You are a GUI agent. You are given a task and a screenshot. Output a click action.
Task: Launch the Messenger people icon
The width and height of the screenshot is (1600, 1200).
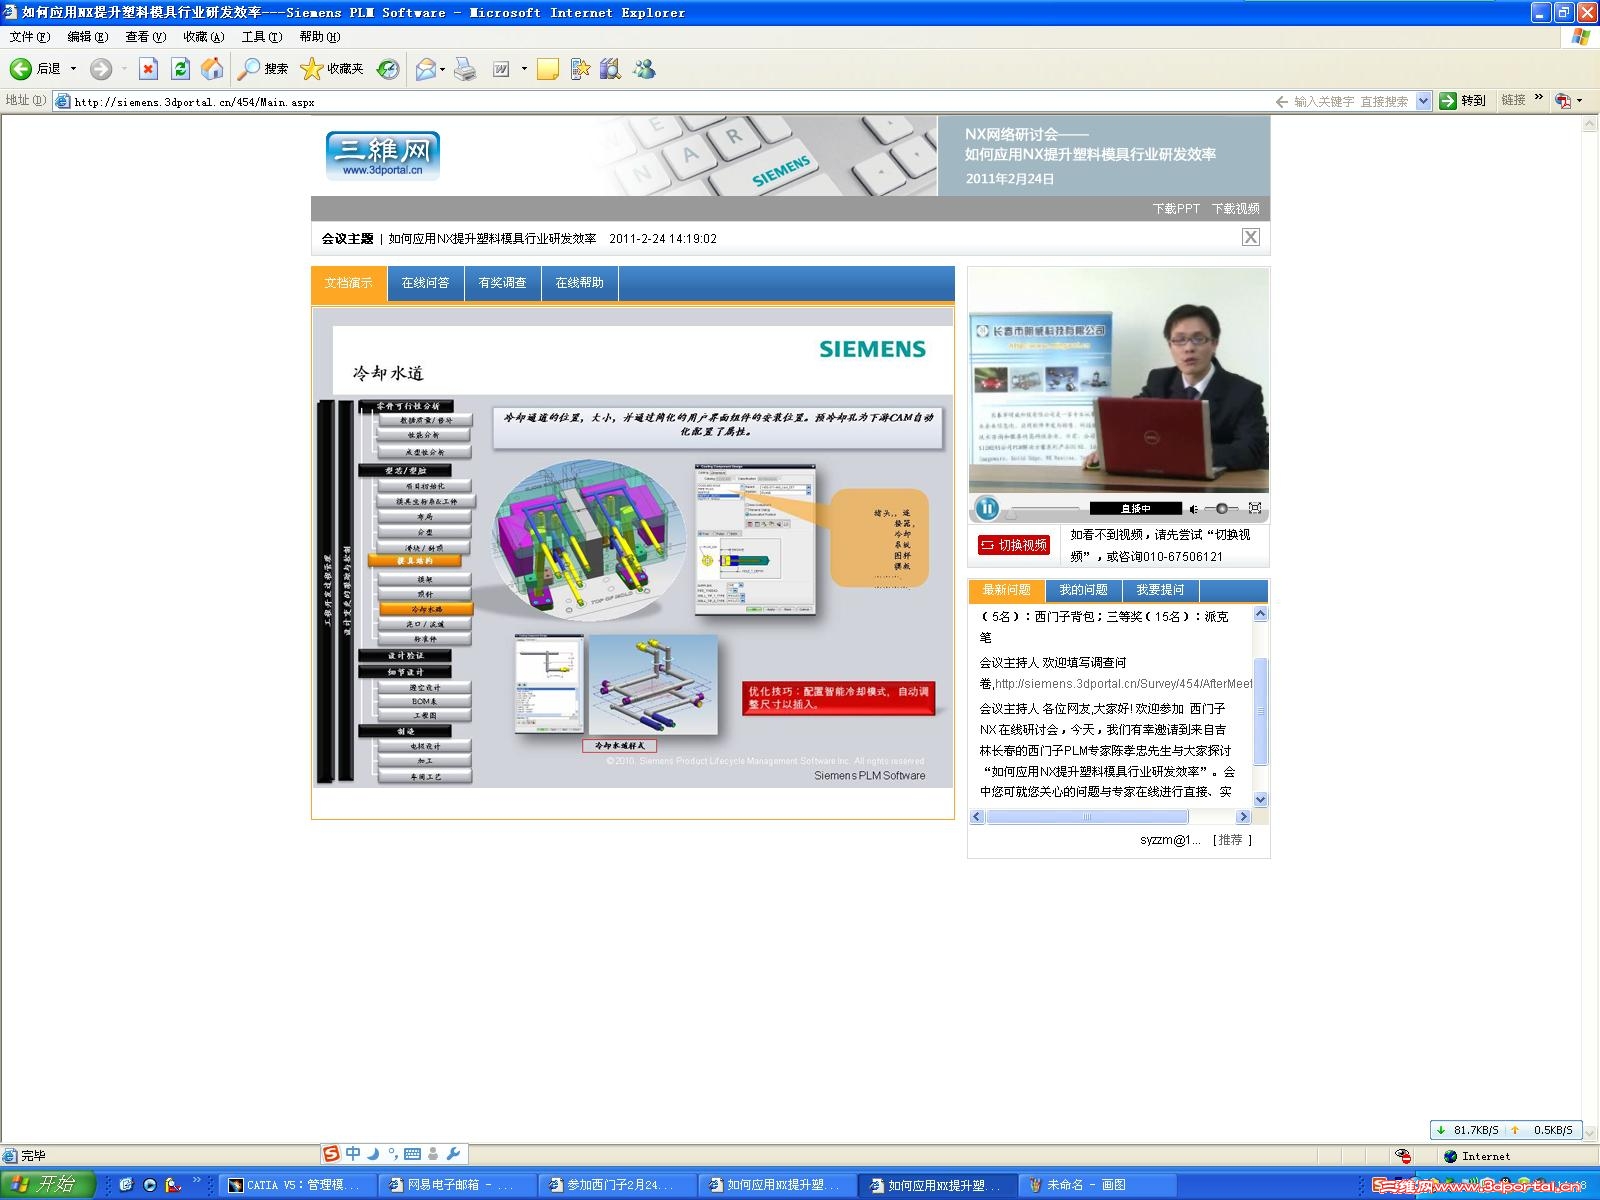pyautogui.click(x=644, y=69)
